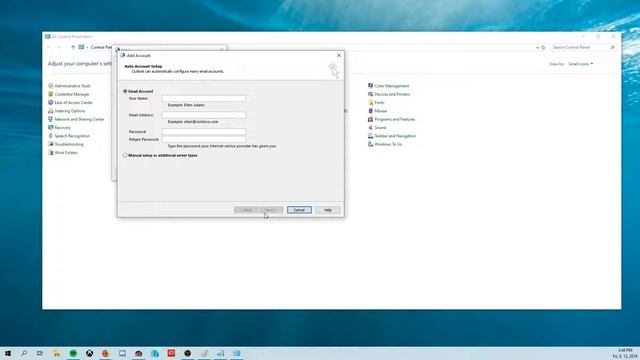The height and width of the screenshot is (360, 640).
Task: Open the Windows Start menu
Action: [x=8, y=353]
